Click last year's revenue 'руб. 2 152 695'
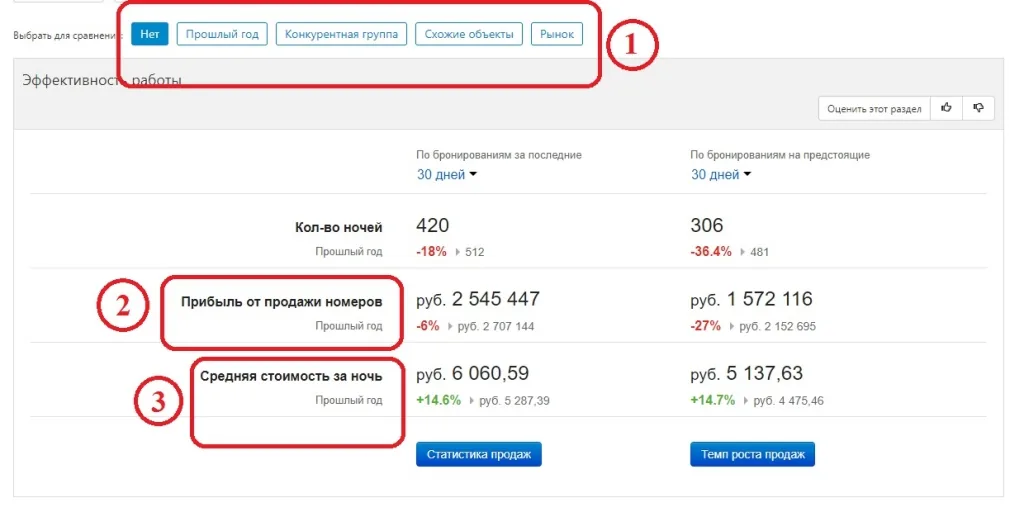 point(778,326)
